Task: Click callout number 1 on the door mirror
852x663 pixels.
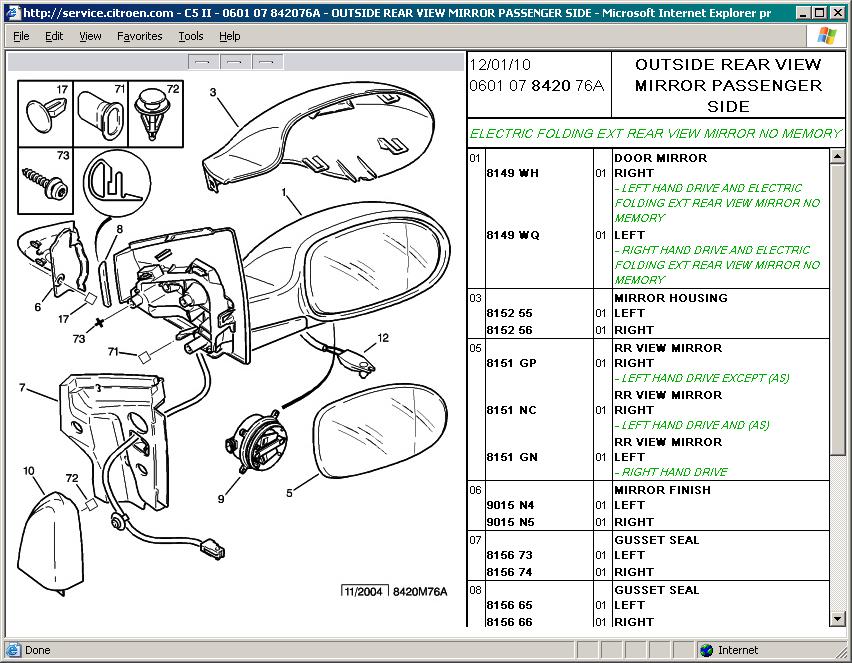Action: click(x=284, y=192)
